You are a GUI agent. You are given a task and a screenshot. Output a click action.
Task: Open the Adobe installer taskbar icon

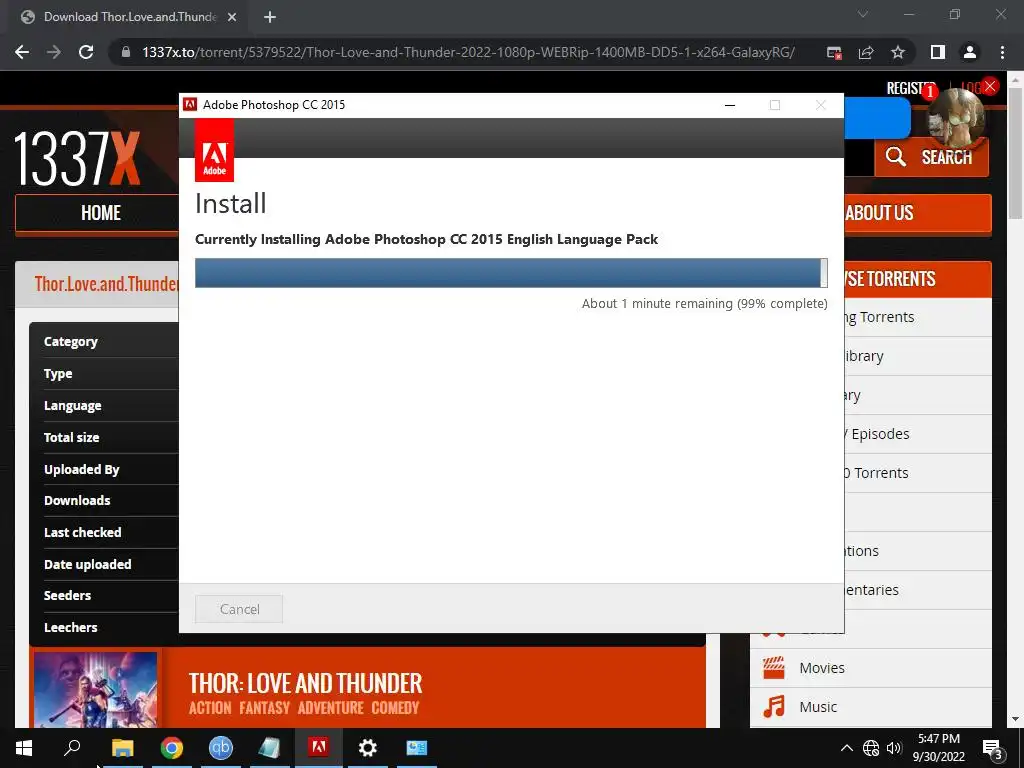[319, 746]
